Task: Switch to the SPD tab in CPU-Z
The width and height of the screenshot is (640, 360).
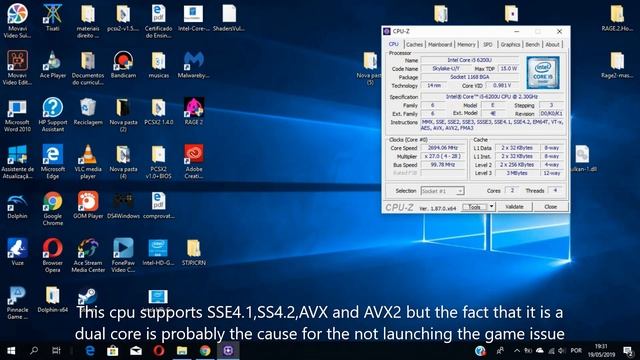Action: pos(487,44)
